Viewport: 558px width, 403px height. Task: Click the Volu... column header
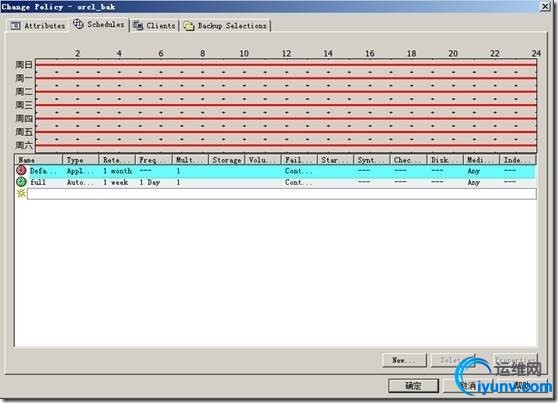coord(263,160)
